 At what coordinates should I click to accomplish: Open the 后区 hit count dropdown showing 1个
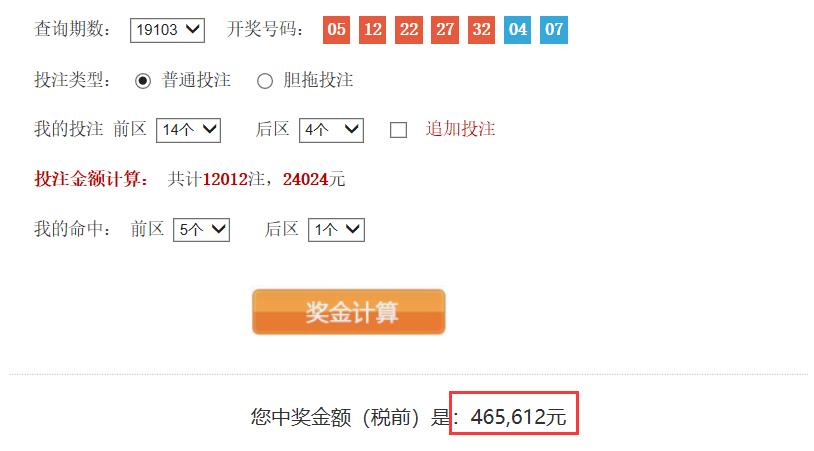336,230
